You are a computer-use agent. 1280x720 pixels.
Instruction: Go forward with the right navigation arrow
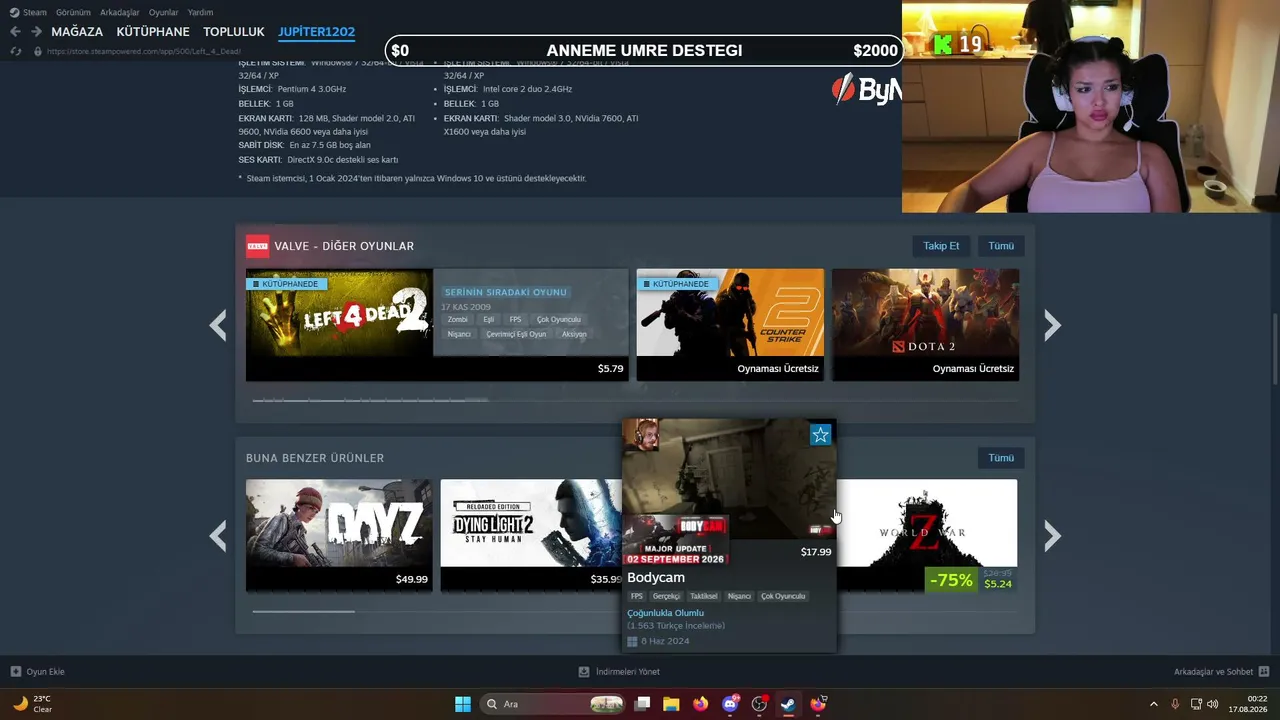click(36, 32)
